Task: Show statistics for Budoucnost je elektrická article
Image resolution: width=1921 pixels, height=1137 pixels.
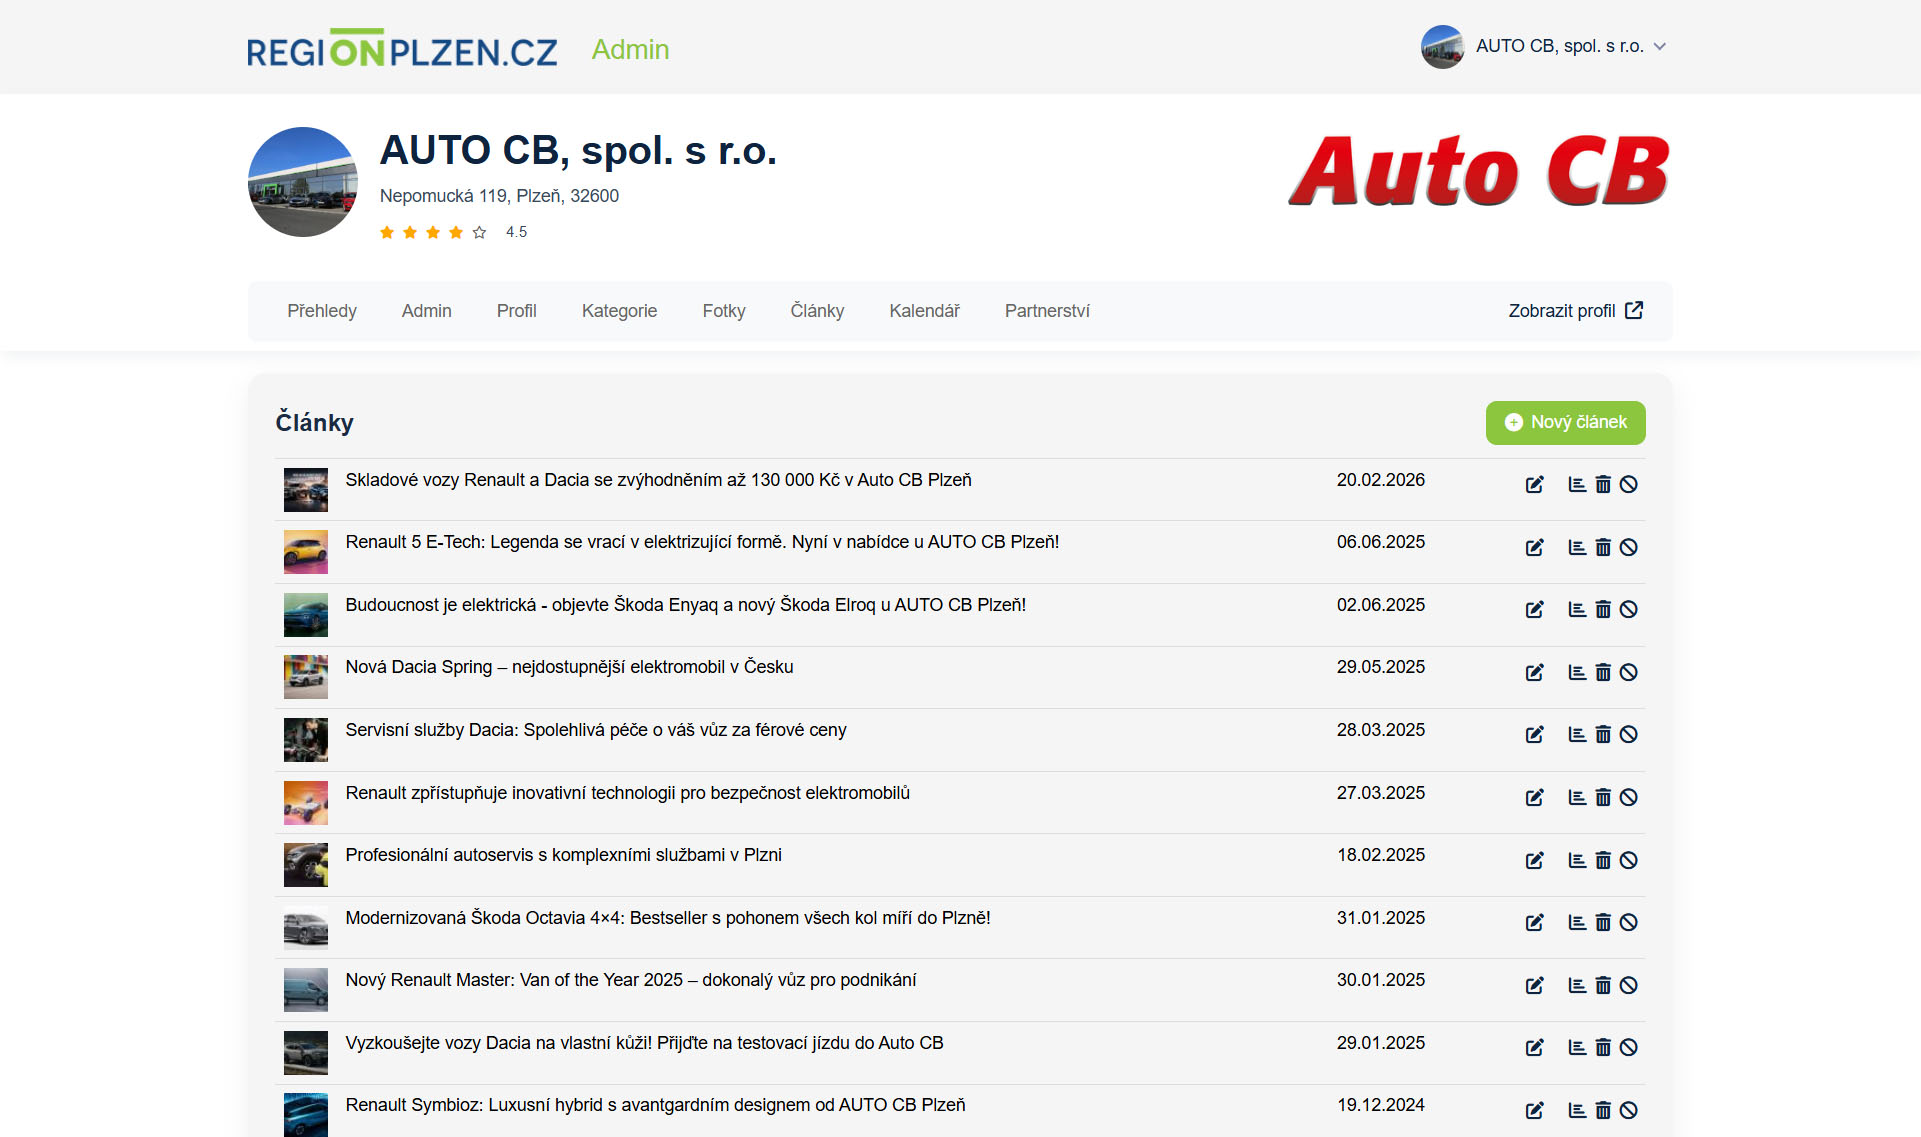Action: 1577,610
